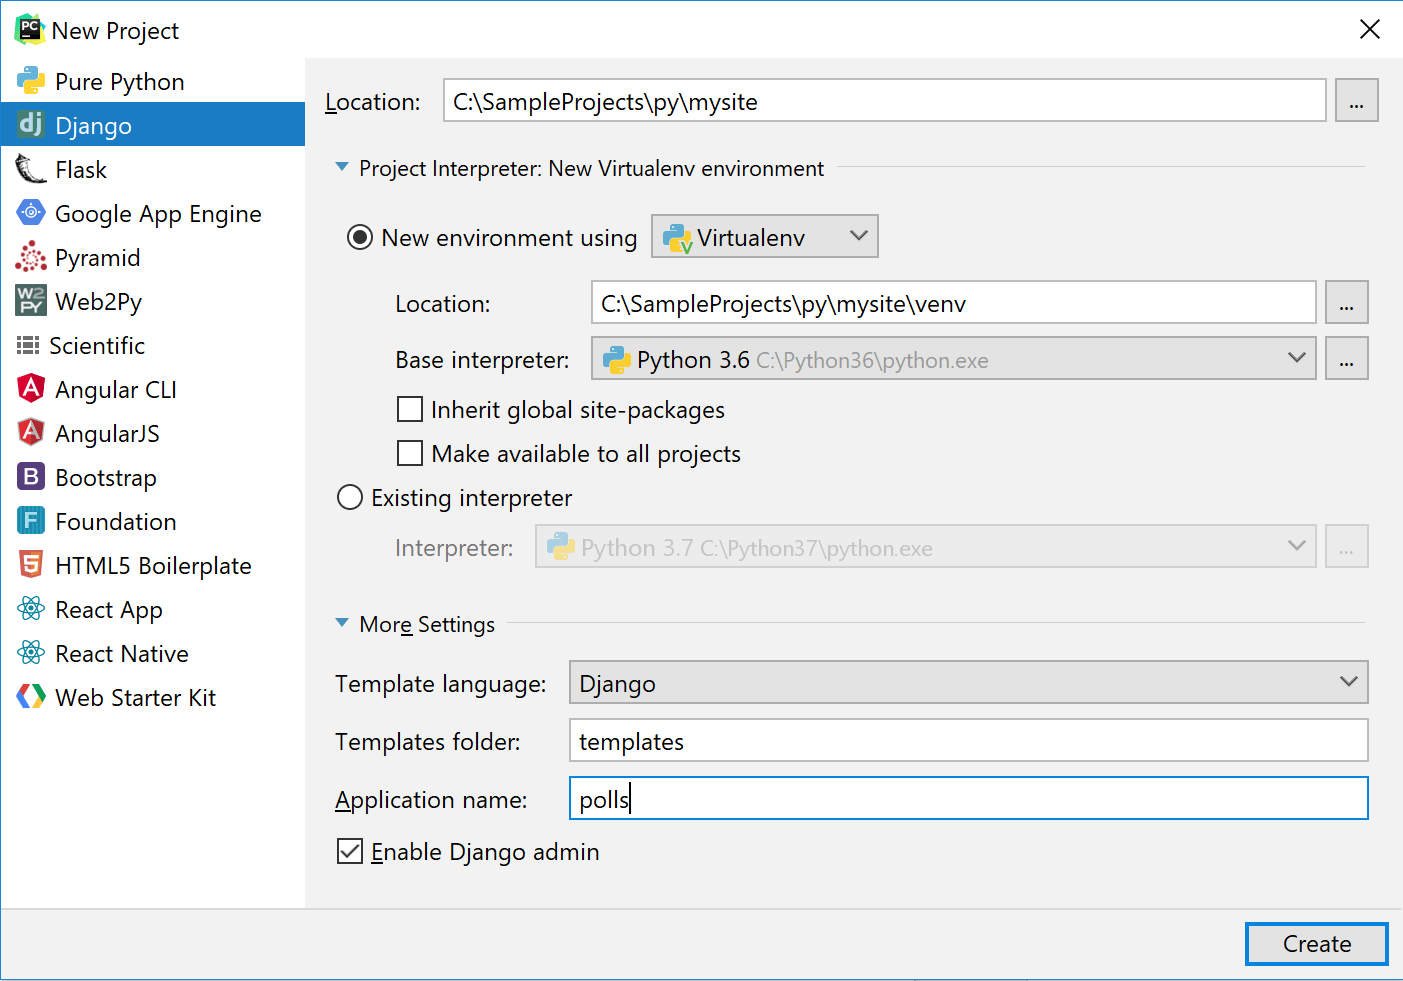
Task: Click the Create button
Action: click(x=1316, y=944)
